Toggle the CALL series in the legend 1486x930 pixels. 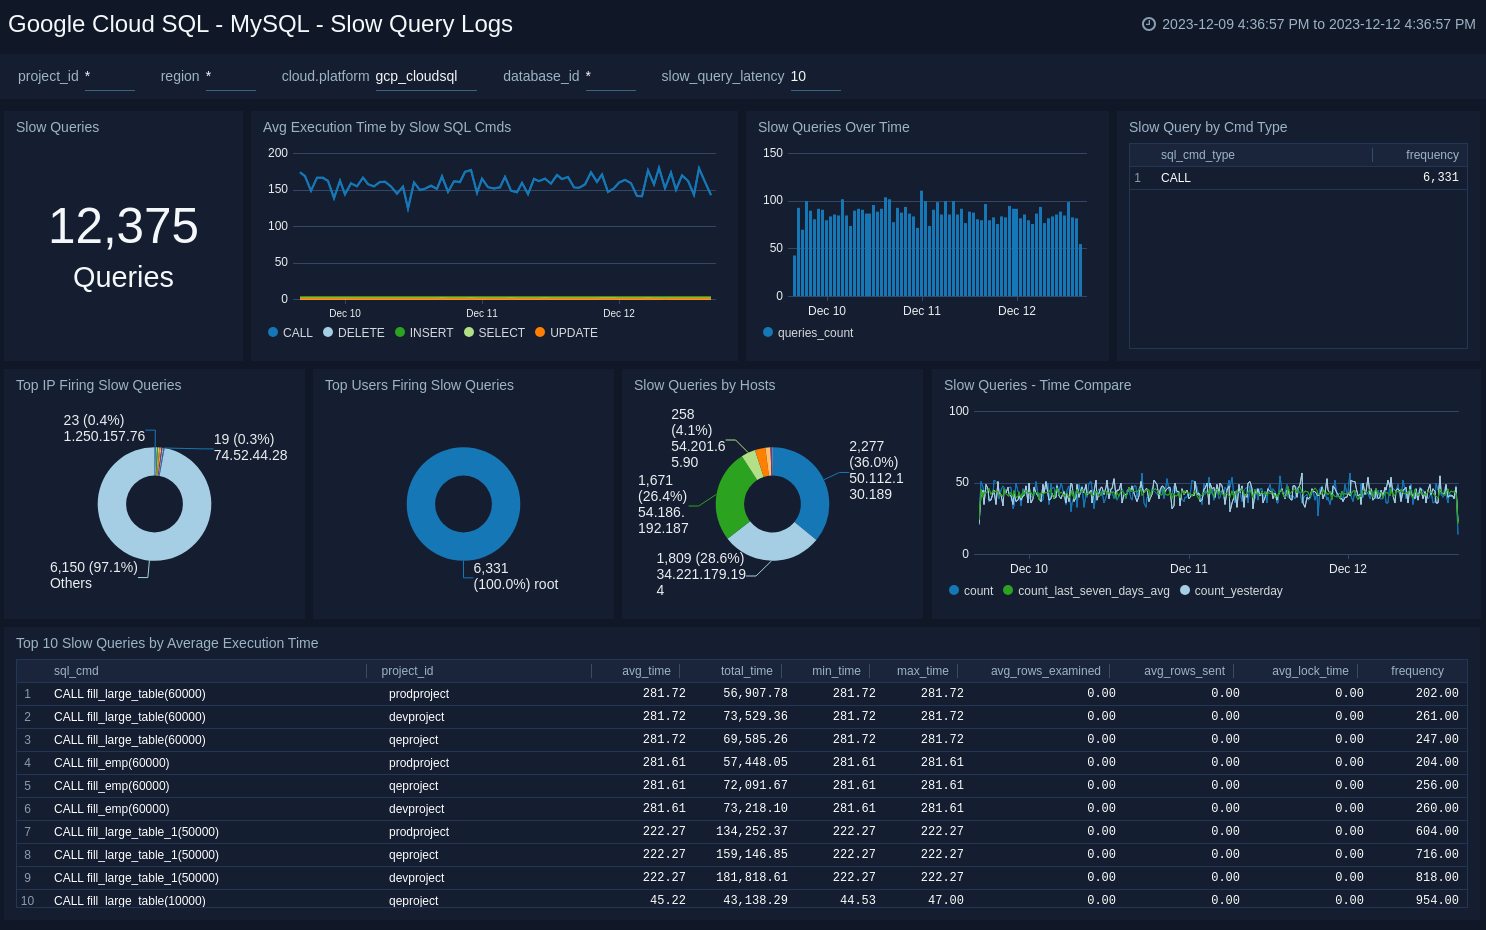click(290, 333)
